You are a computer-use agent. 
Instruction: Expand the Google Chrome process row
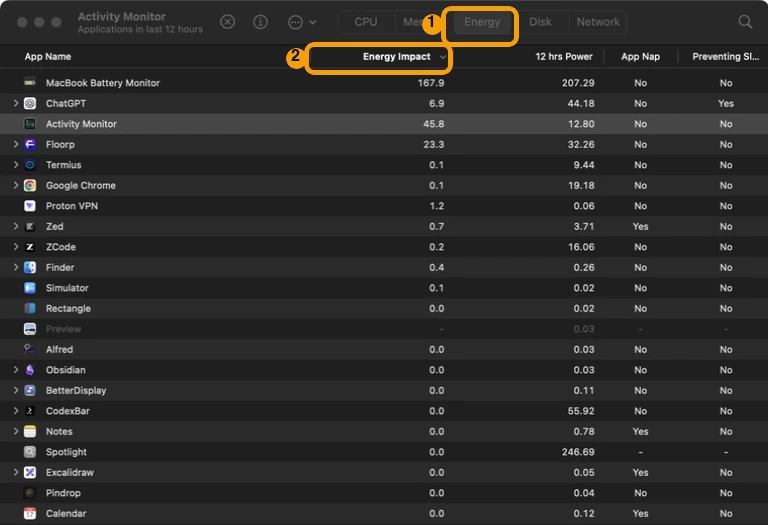[x=16, y=186]
